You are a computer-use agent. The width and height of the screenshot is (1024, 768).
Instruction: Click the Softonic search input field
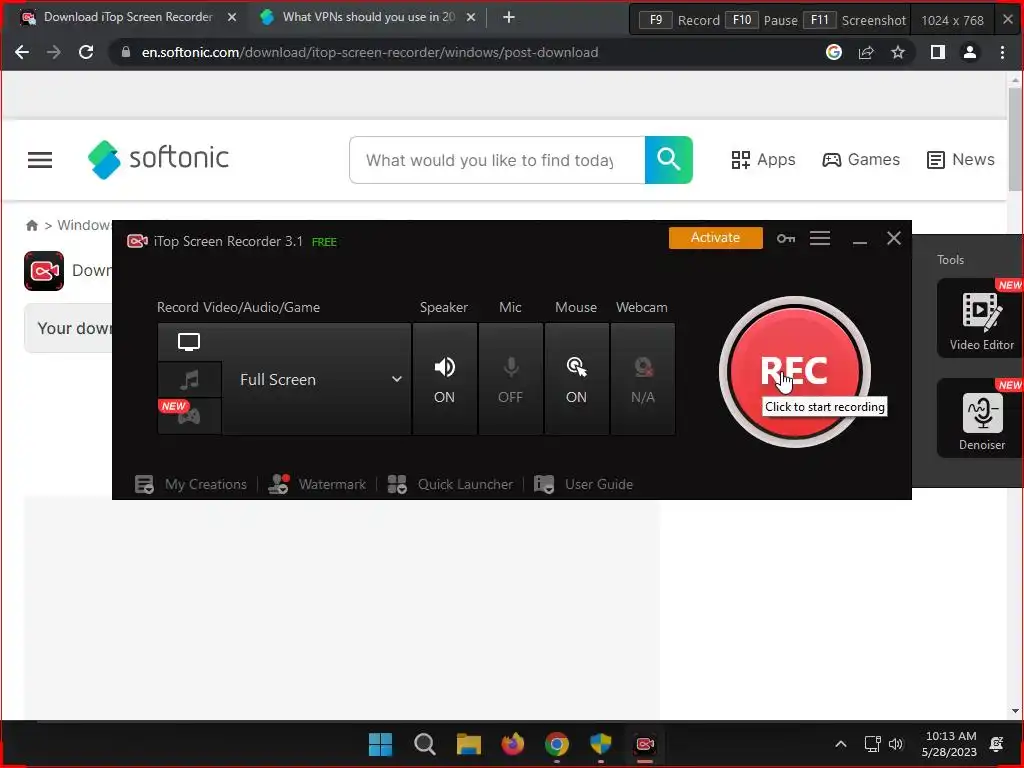pos(497,160)
